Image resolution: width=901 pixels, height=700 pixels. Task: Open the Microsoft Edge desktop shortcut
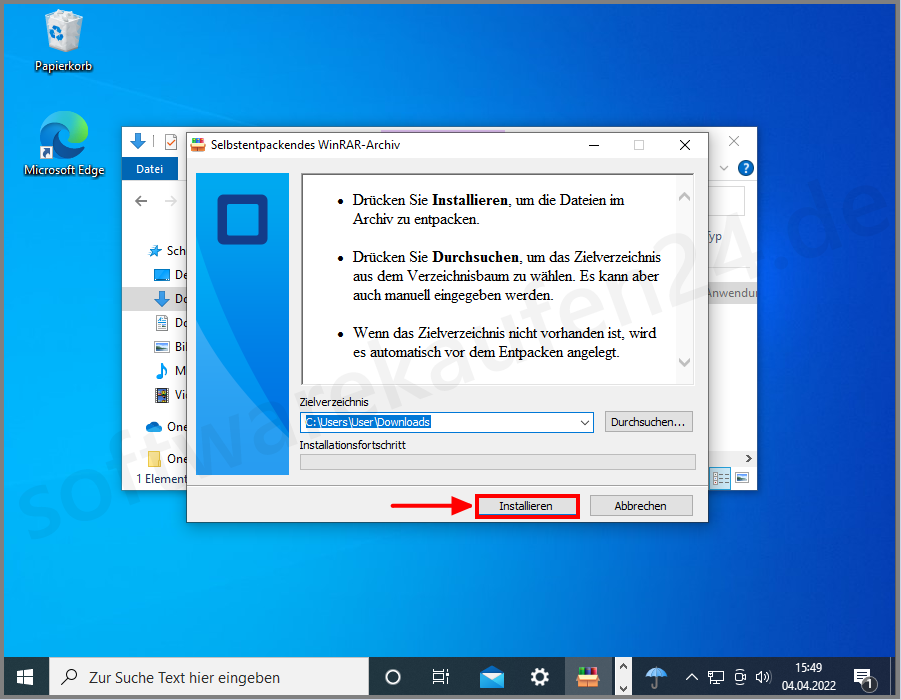(64, 144)
